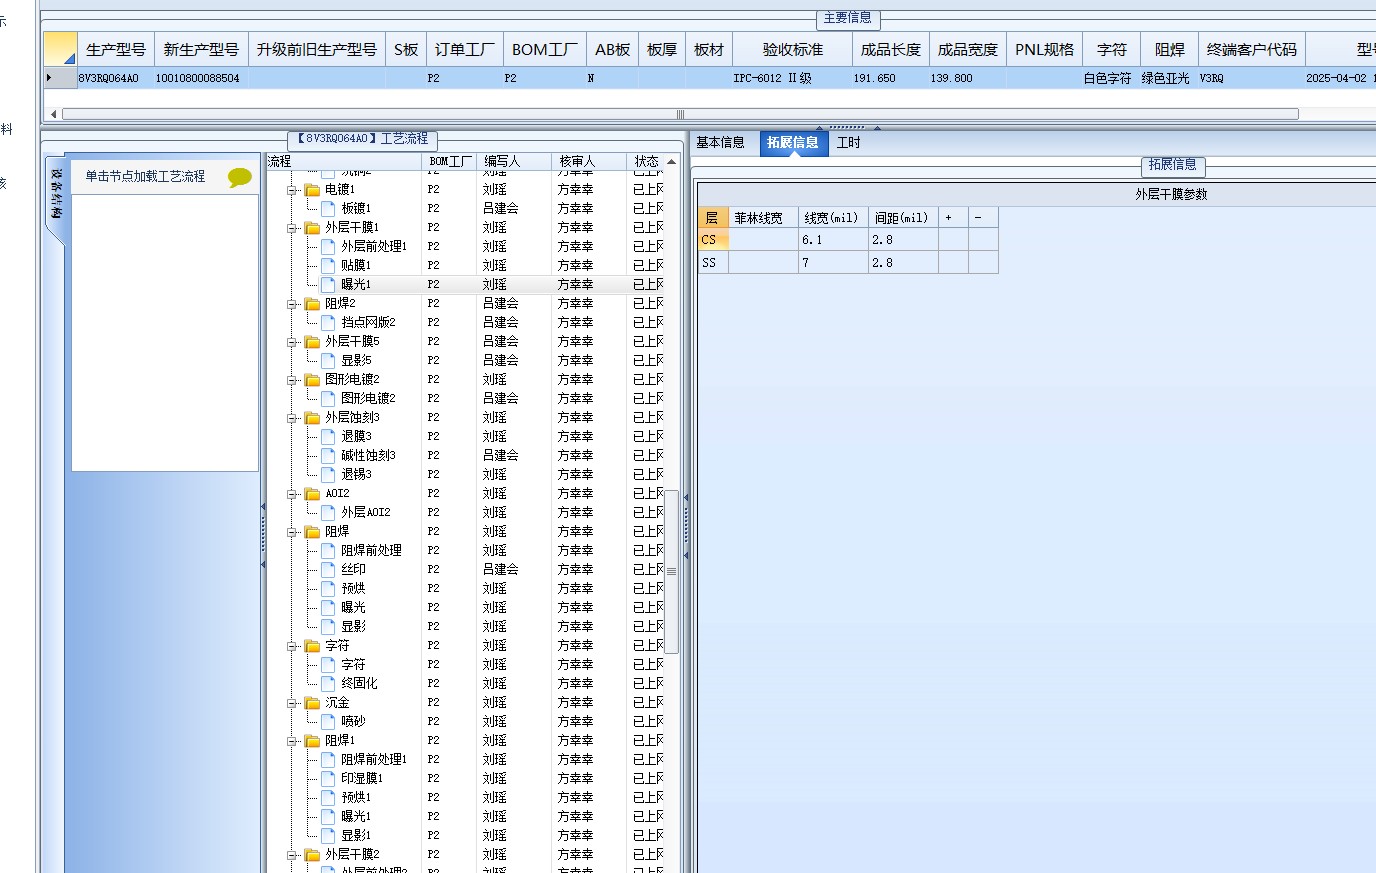Image resolution: width=1376 pixels, height=873 pixels.
Task: Click the folder icon of AOI2
Action: tap(312, 494)
